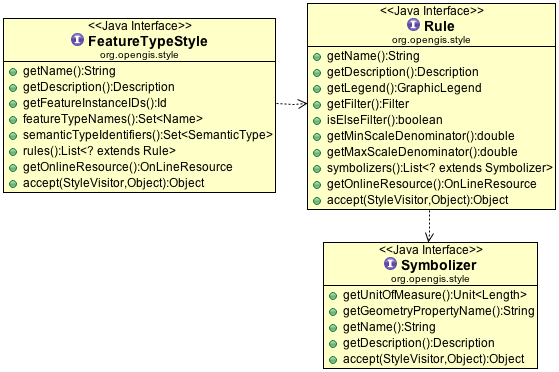The width and height of the screenshot is (559, 372).
Task: Click the green dot beside semanticTypeIdentifiers()
Action: pyautogui.click(x=13, y=136)
